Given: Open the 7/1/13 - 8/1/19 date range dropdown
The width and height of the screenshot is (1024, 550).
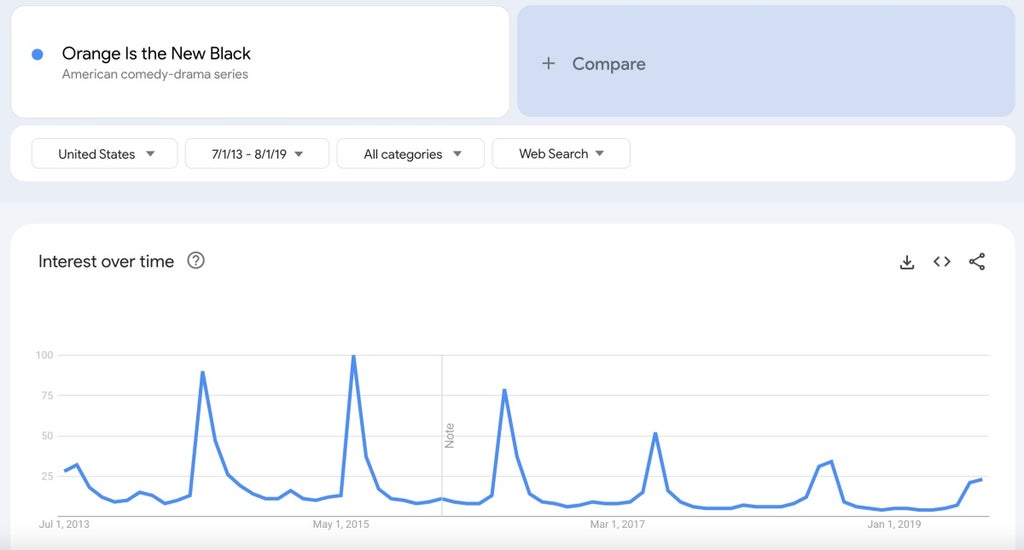Looking at the screenshot, I should pyautogui.click(x=257, y=154).
